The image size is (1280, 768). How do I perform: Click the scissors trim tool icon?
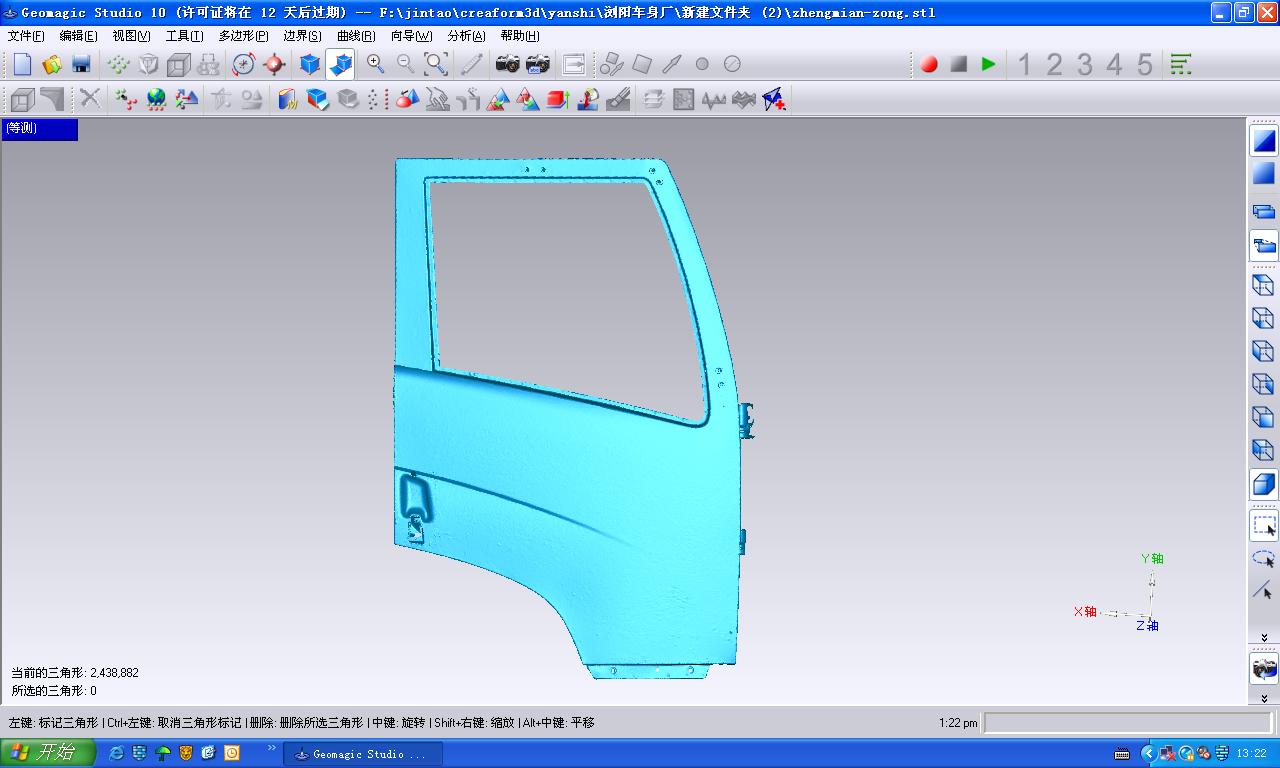tap(90, 99)
